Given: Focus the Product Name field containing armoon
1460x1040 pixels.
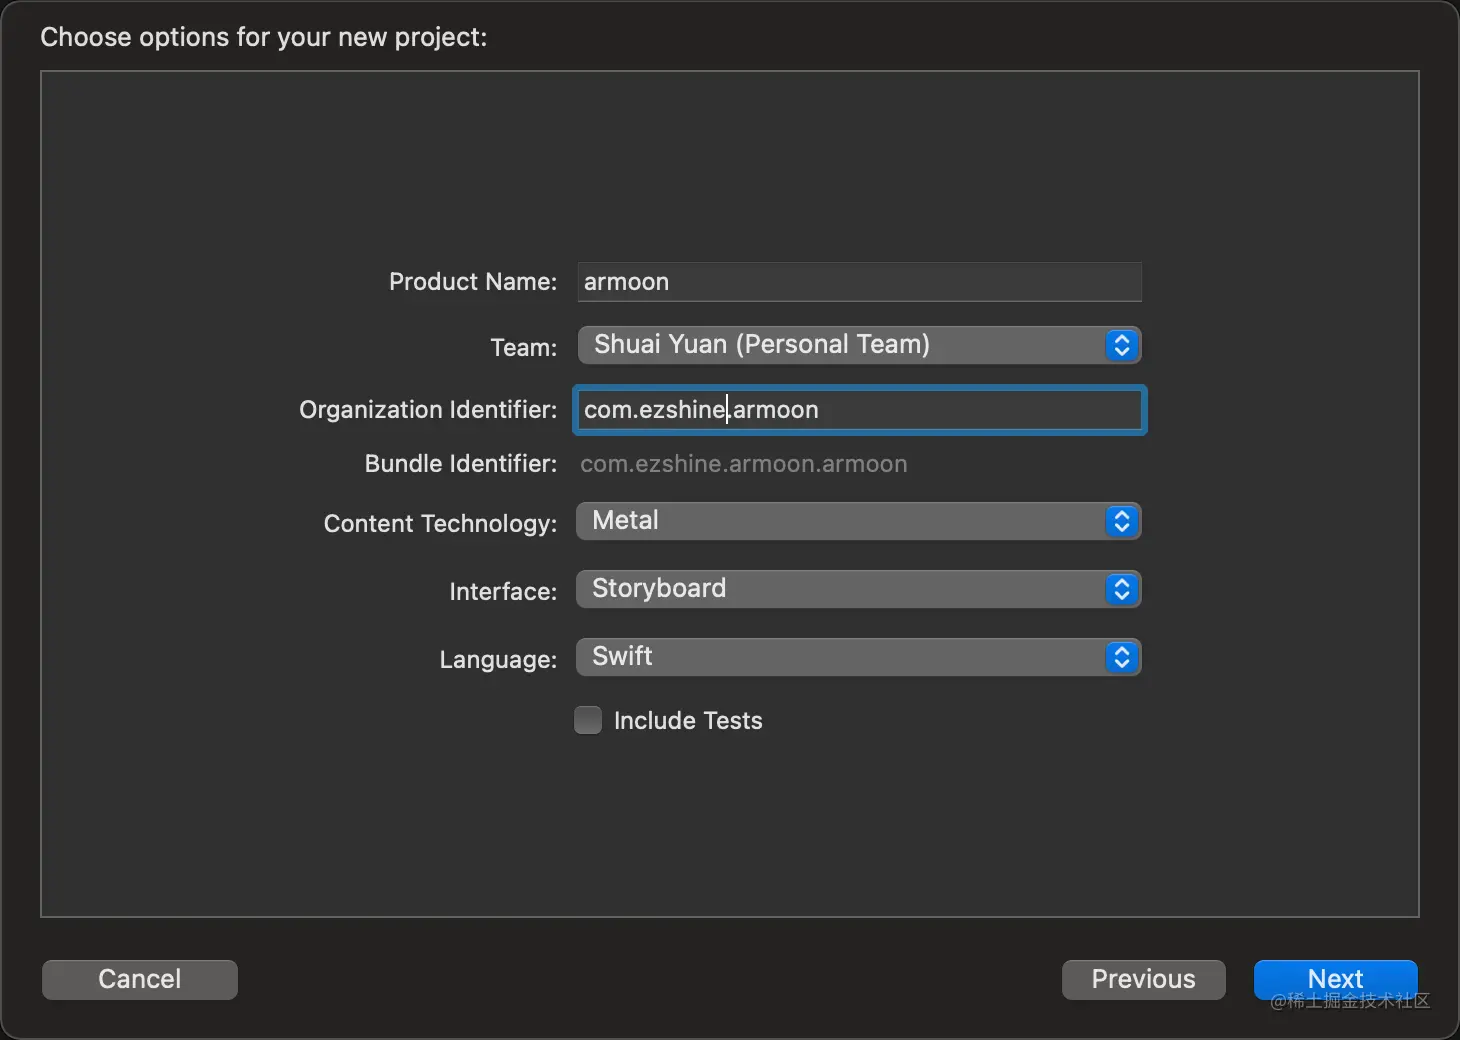Looking at the screenshot, I should coord(859,282).
